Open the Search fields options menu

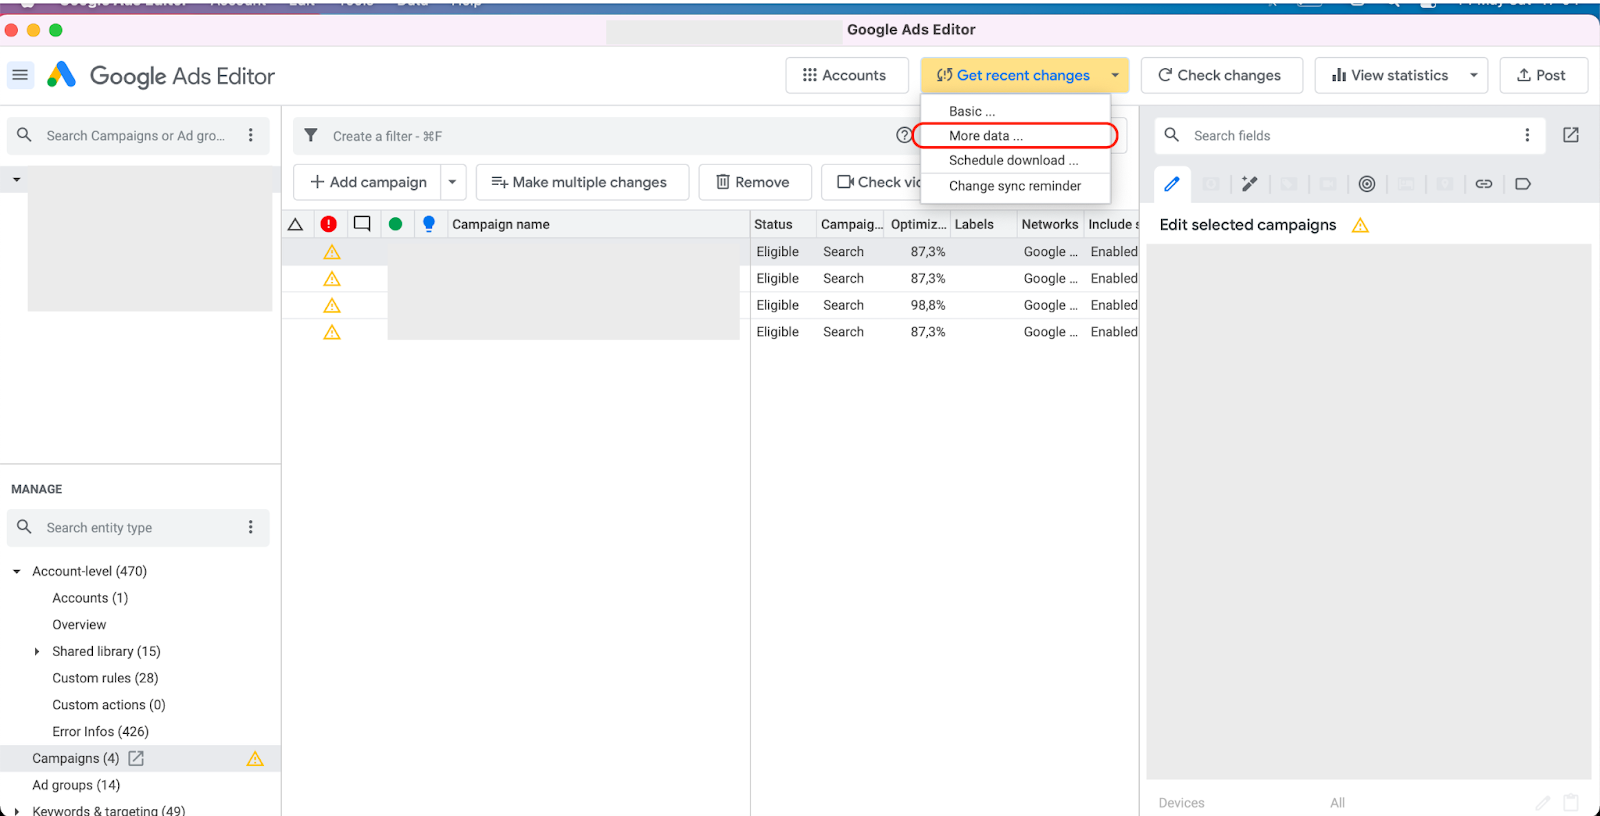(1527, 135)
